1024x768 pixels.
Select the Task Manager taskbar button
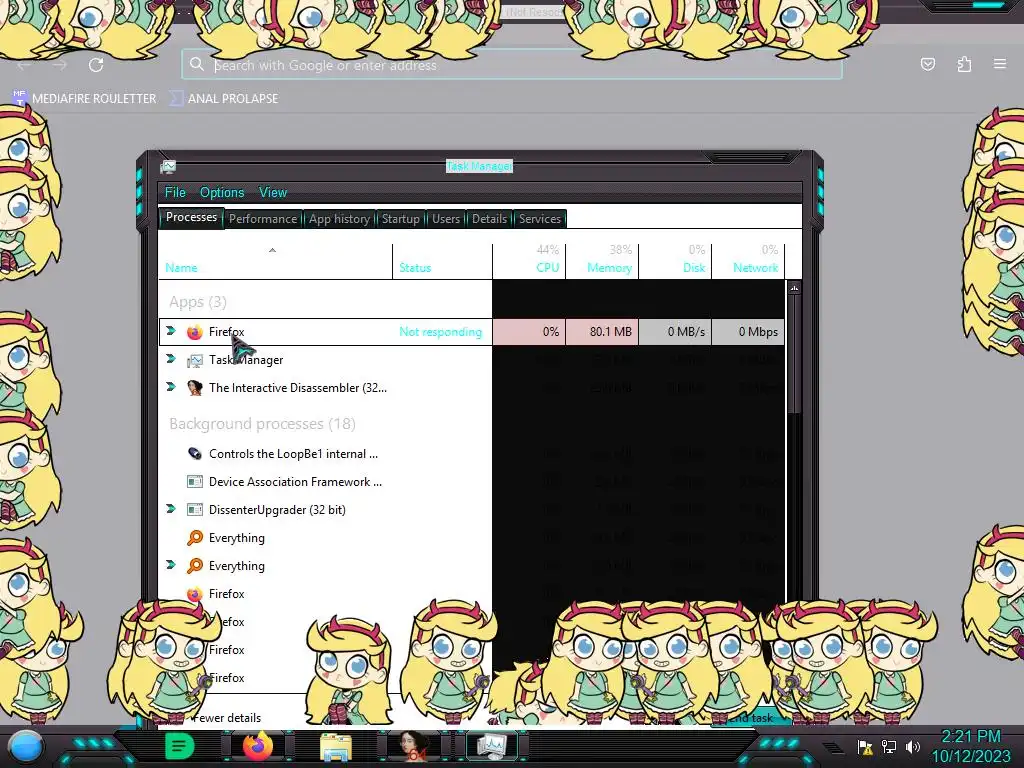490,746
